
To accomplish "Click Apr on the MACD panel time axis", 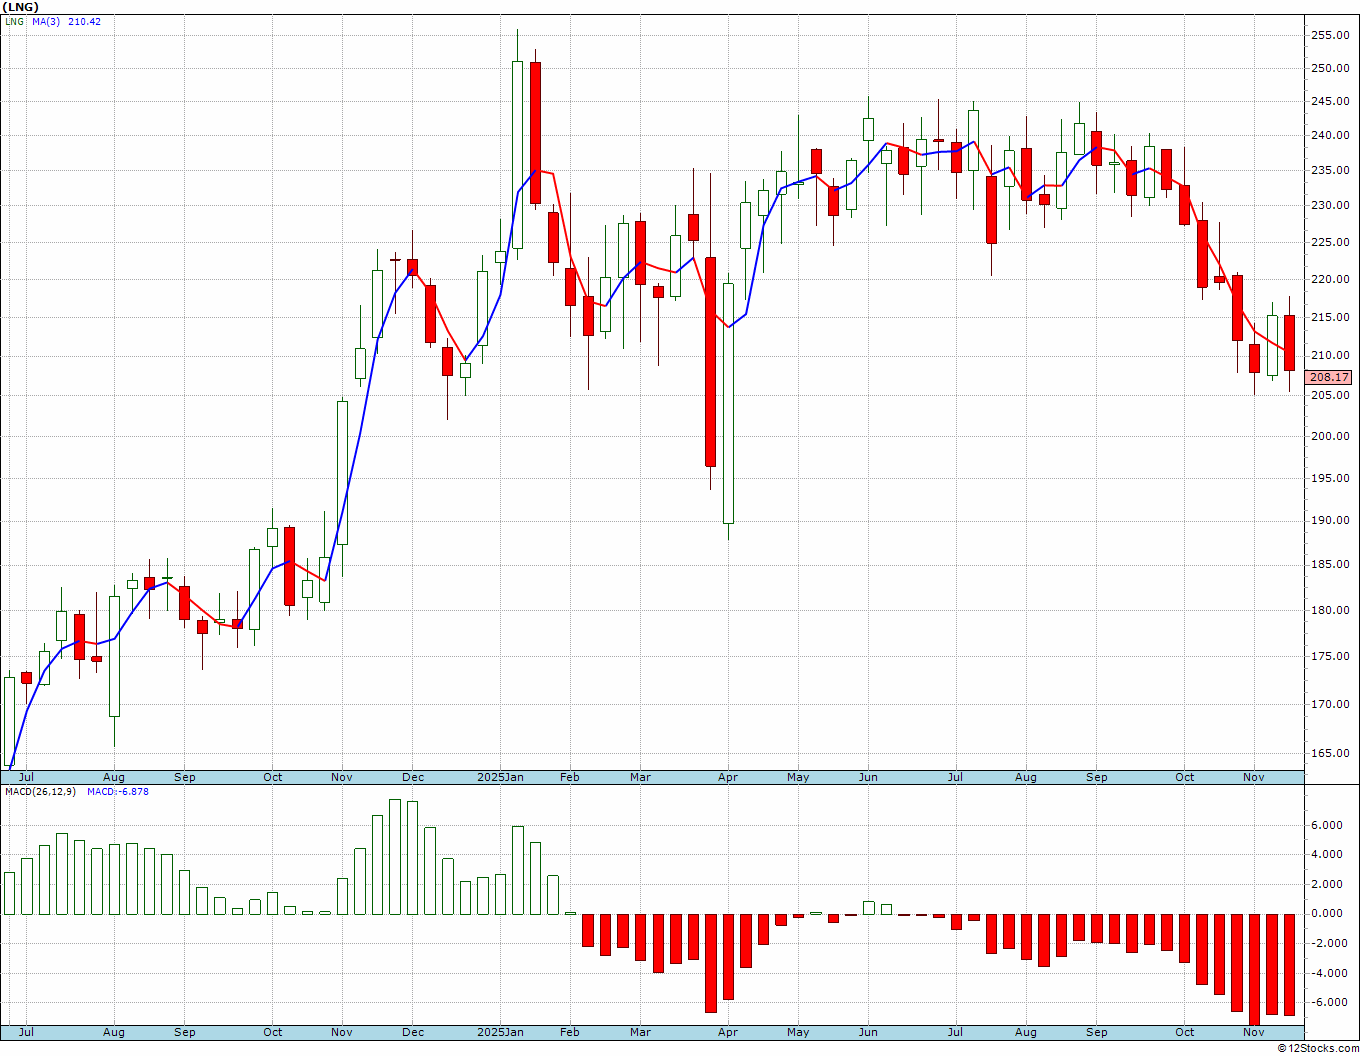I will pos(728,1032).
